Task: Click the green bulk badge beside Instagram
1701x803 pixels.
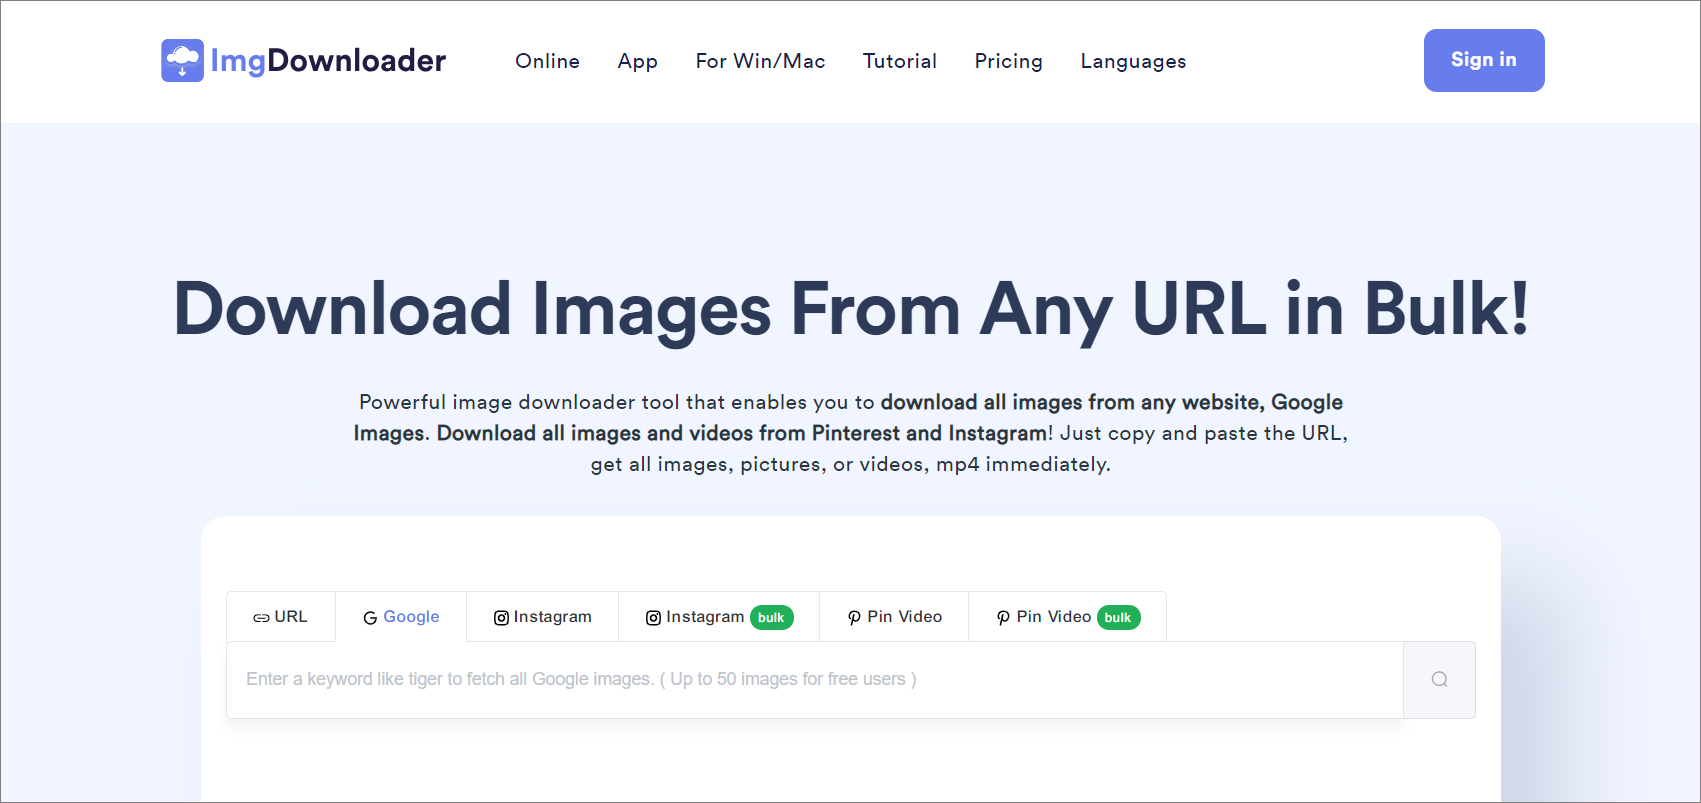Action: pos(771,618)
